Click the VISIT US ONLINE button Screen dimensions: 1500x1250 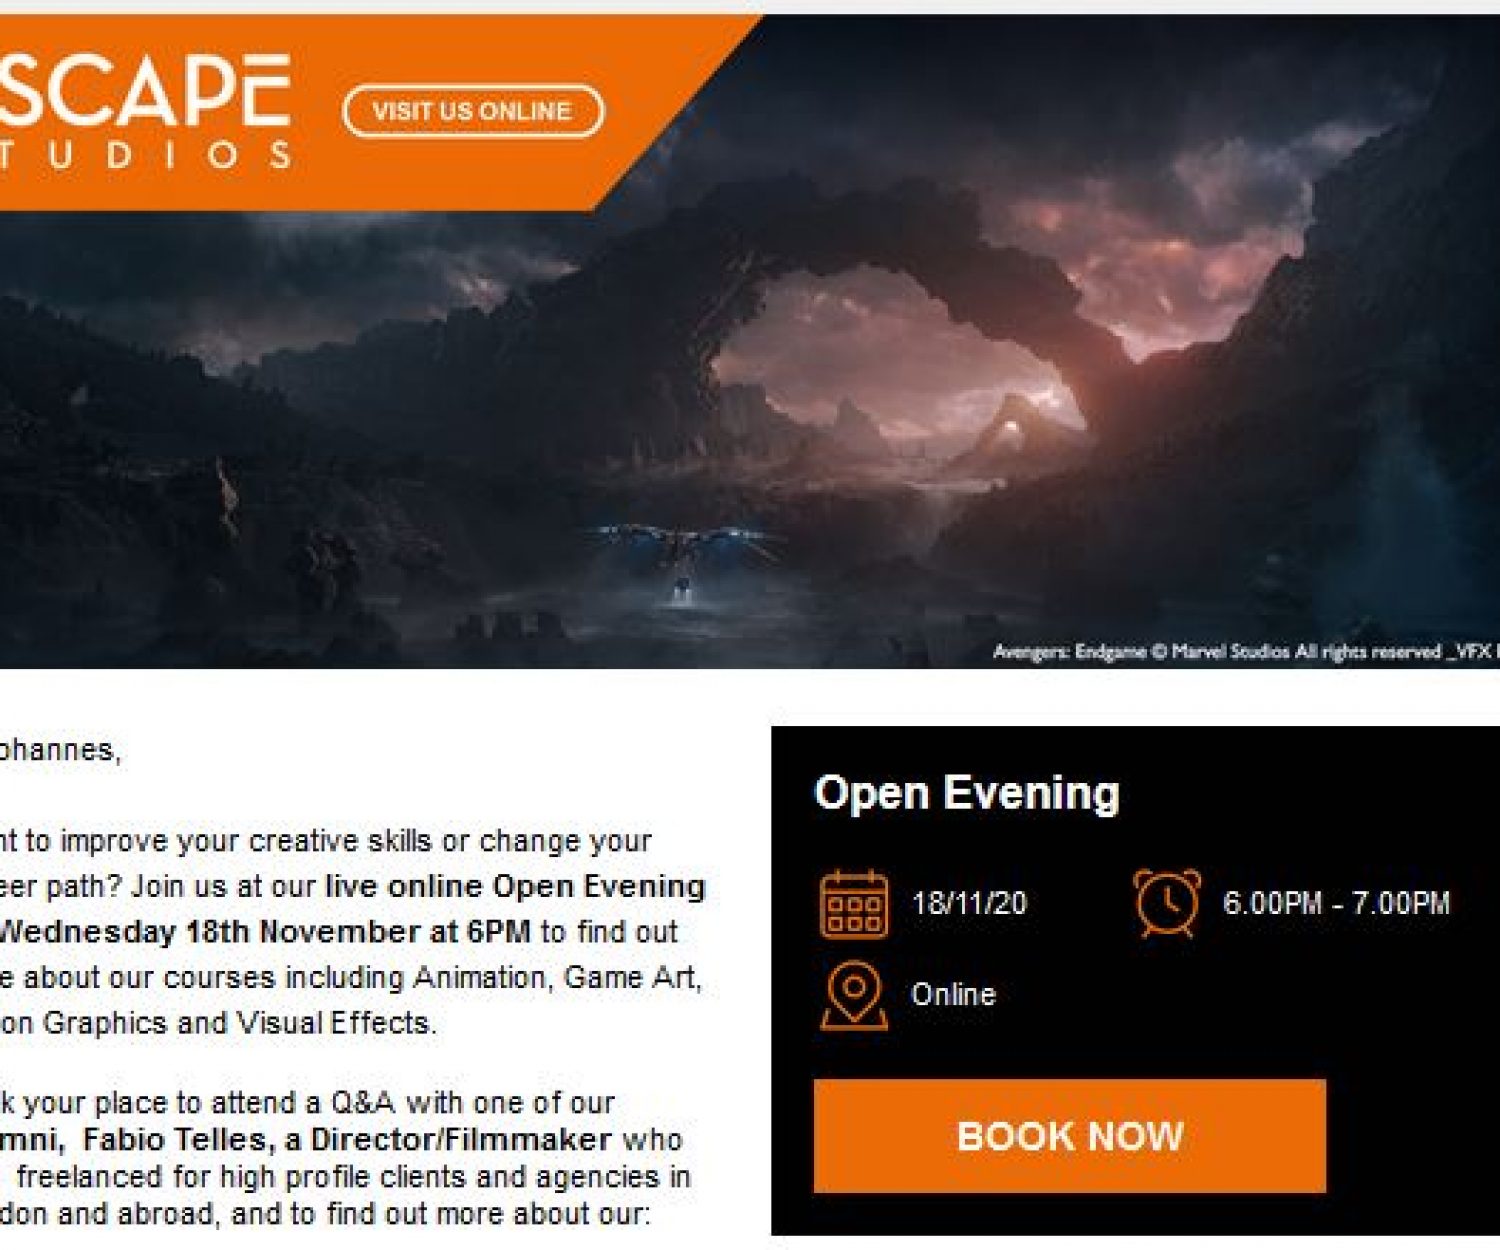coord(473,111)
